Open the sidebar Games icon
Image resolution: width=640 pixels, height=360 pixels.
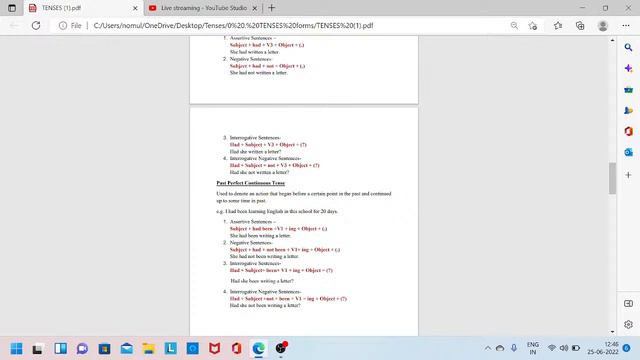[x=628, y=110]
